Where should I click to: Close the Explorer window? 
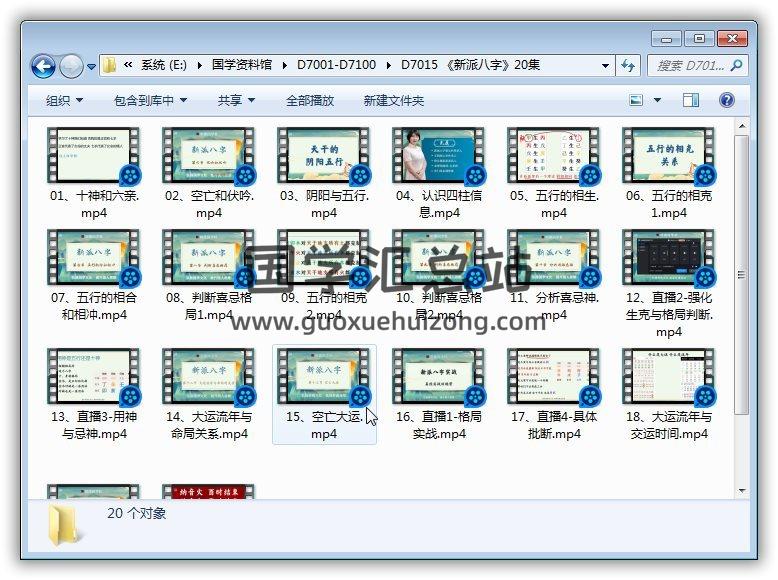point(732,39)
